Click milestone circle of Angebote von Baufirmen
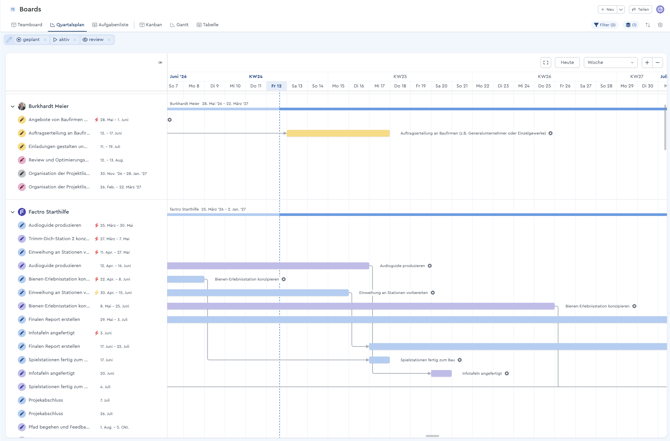670x441 pixels. (x=170, y=120)
